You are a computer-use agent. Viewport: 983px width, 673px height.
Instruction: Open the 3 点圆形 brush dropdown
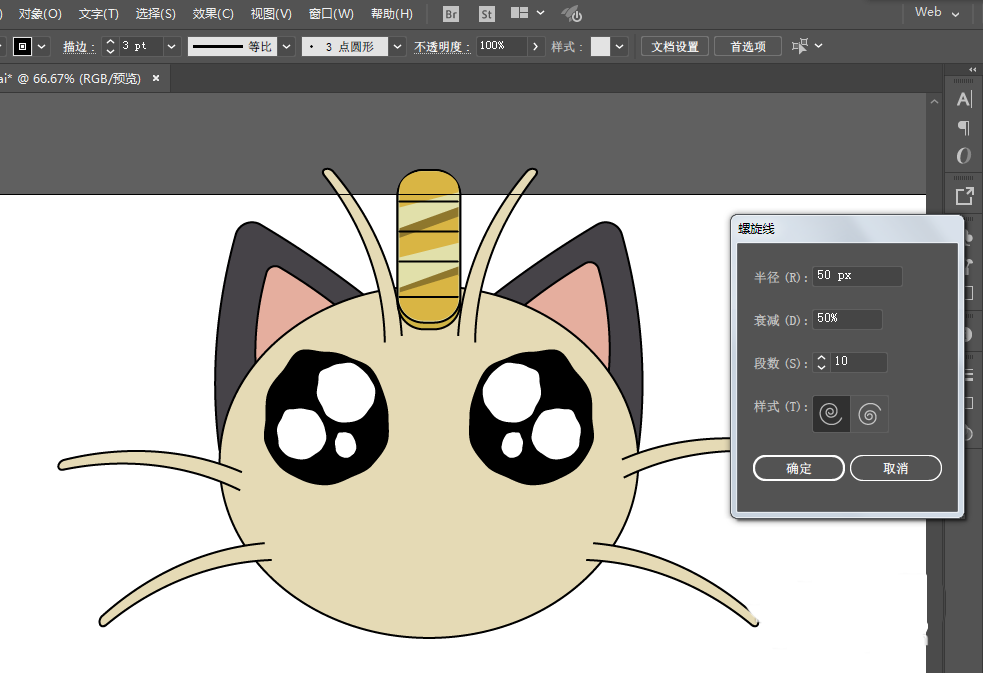click(398, 47)
